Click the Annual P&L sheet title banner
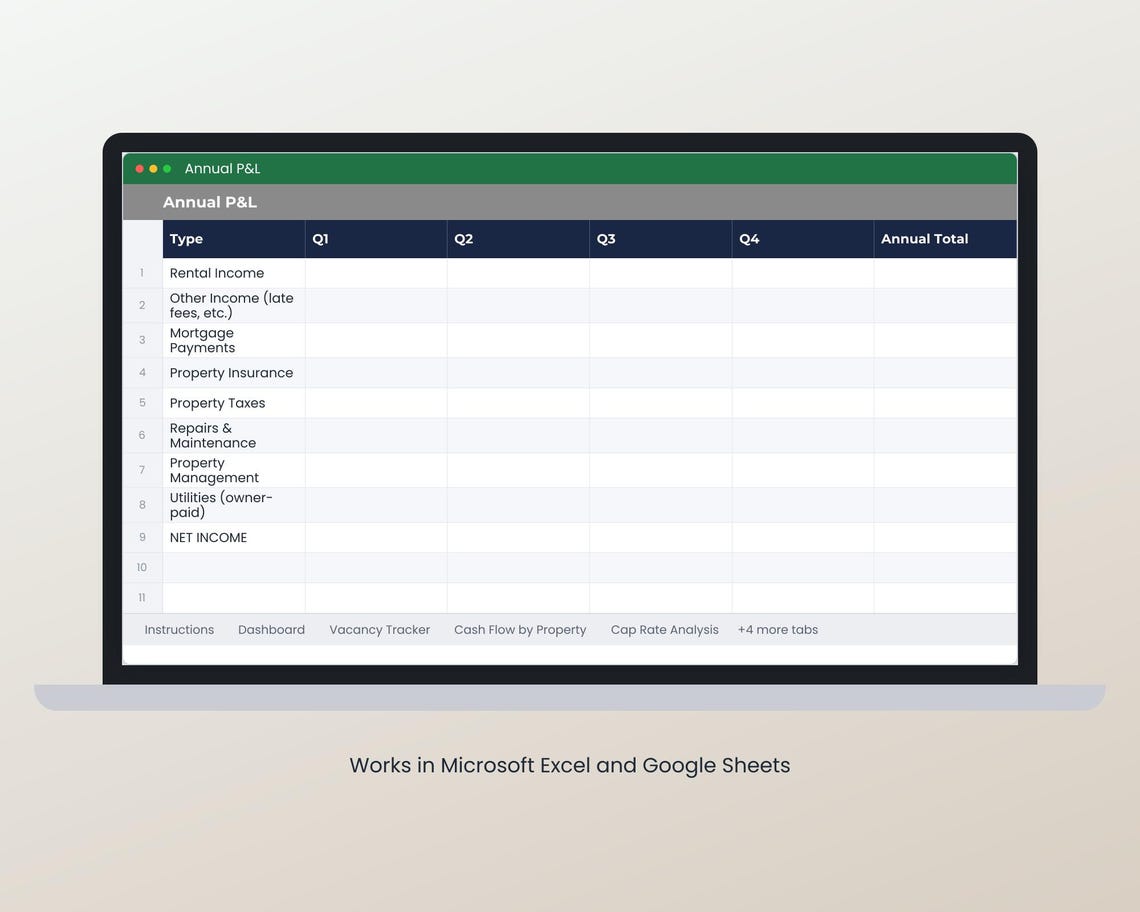 pos(570,202)
